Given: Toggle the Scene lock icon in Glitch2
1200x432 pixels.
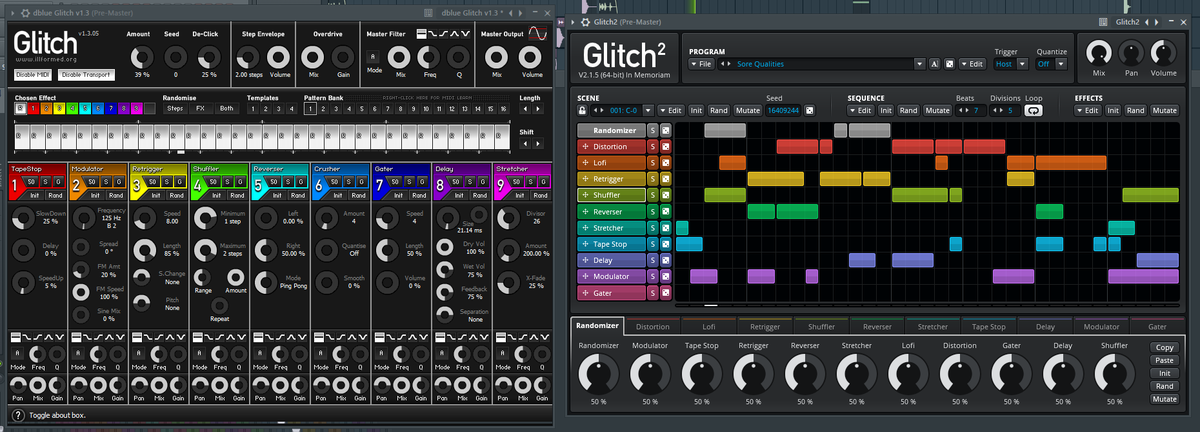Looking at the screenshot, I should [x=583, y=110].
